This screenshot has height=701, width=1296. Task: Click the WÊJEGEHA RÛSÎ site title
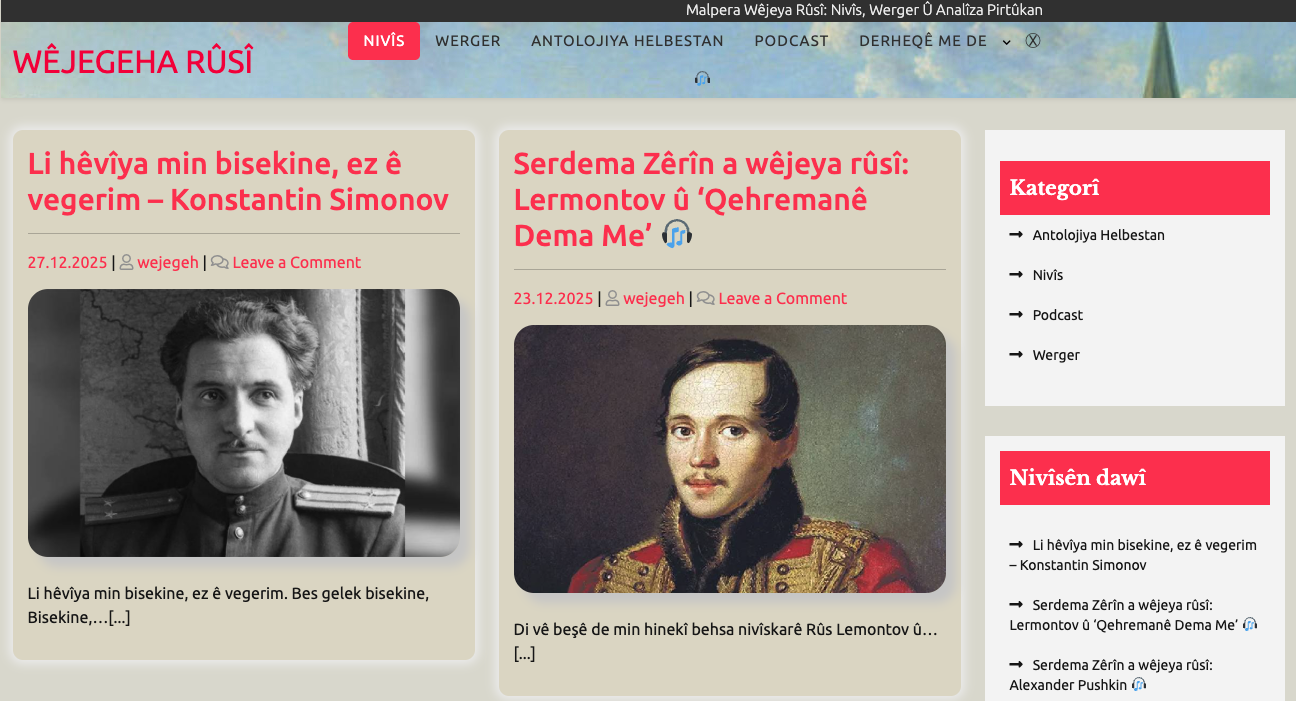[x=133, y=61]
